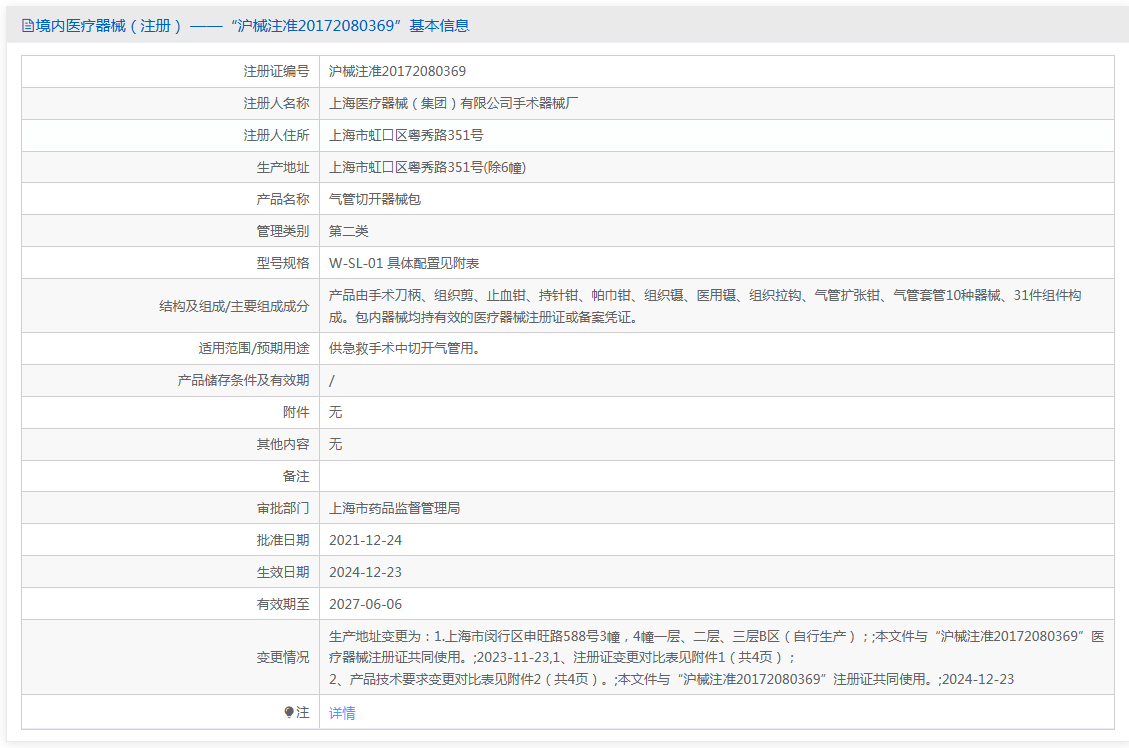Click the 管理类别 label
This screenshot has width=1129, height=748.
tap(283, 231)
